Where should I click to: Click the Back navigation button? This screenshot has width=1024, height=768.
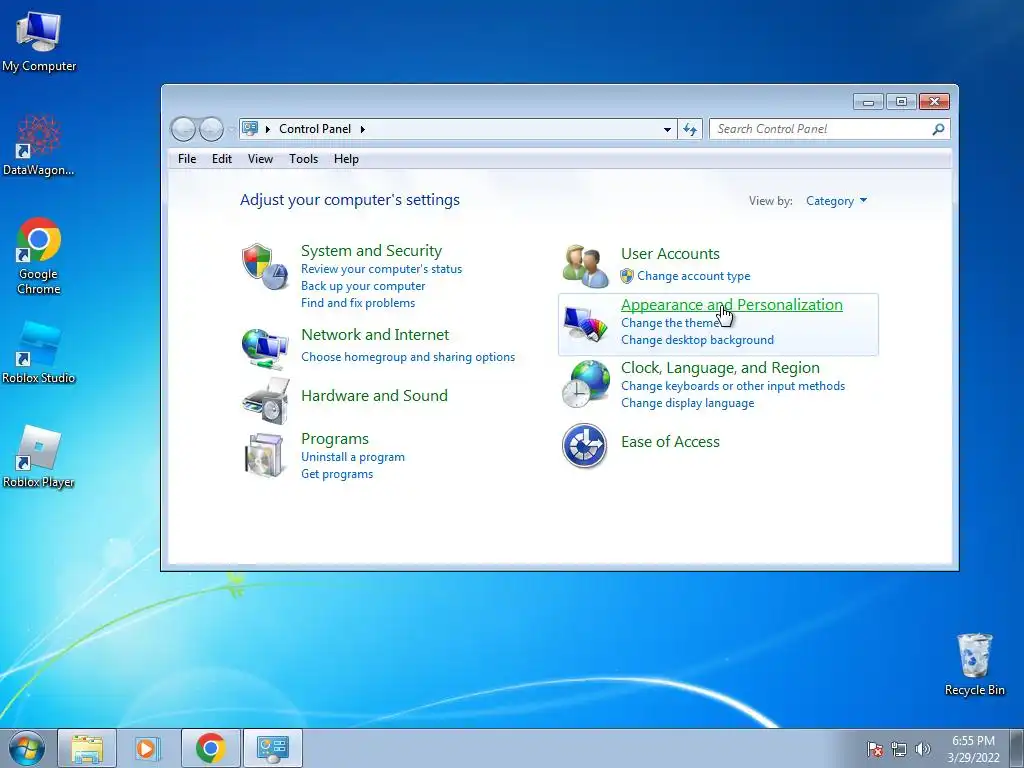(183, 129)
